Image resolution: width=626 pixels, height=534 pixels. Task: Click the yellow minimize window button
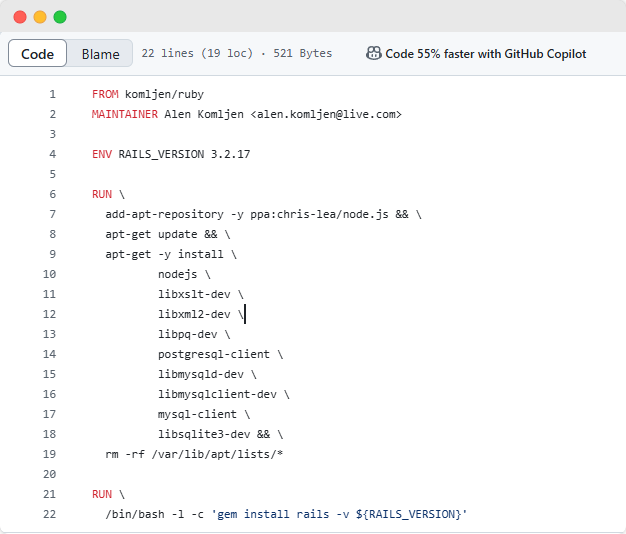[x=40, y=17]
